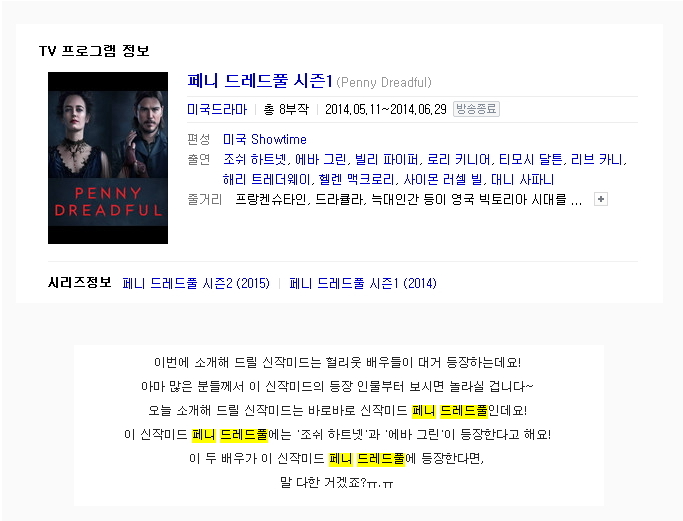Open series link 페니 드레드풀 시즌2 (2015)
Viewport: 683px width, 521px height.
pyautogui.click(x=196, y=284)
